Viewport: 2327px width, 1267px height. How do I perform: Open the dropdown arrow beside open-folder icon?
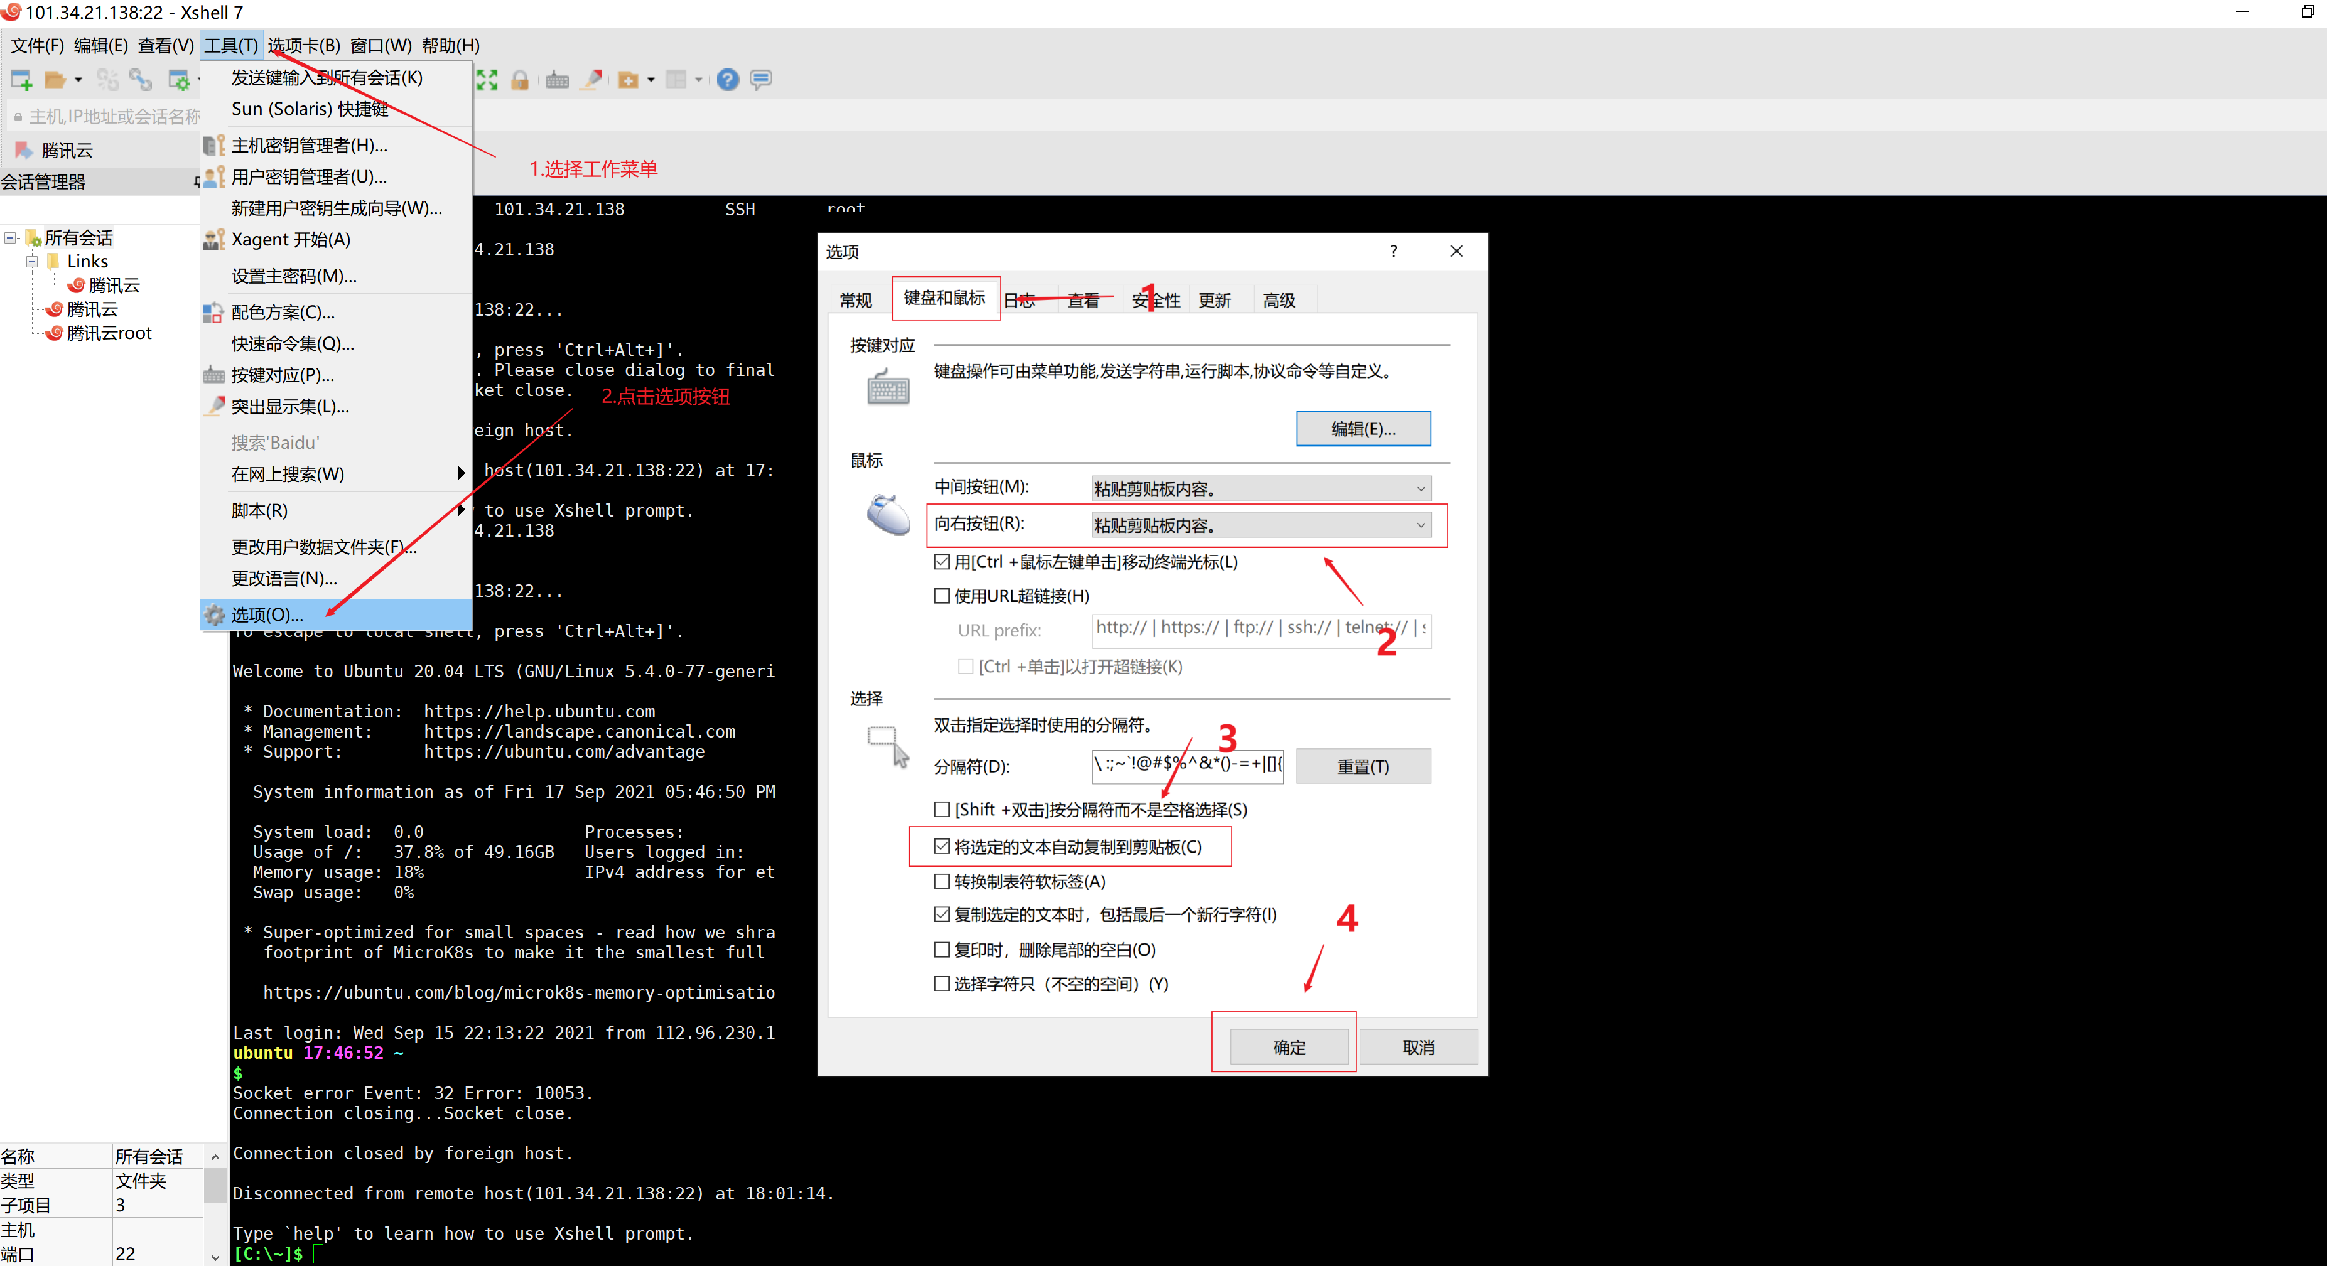[x=78, y=80]
